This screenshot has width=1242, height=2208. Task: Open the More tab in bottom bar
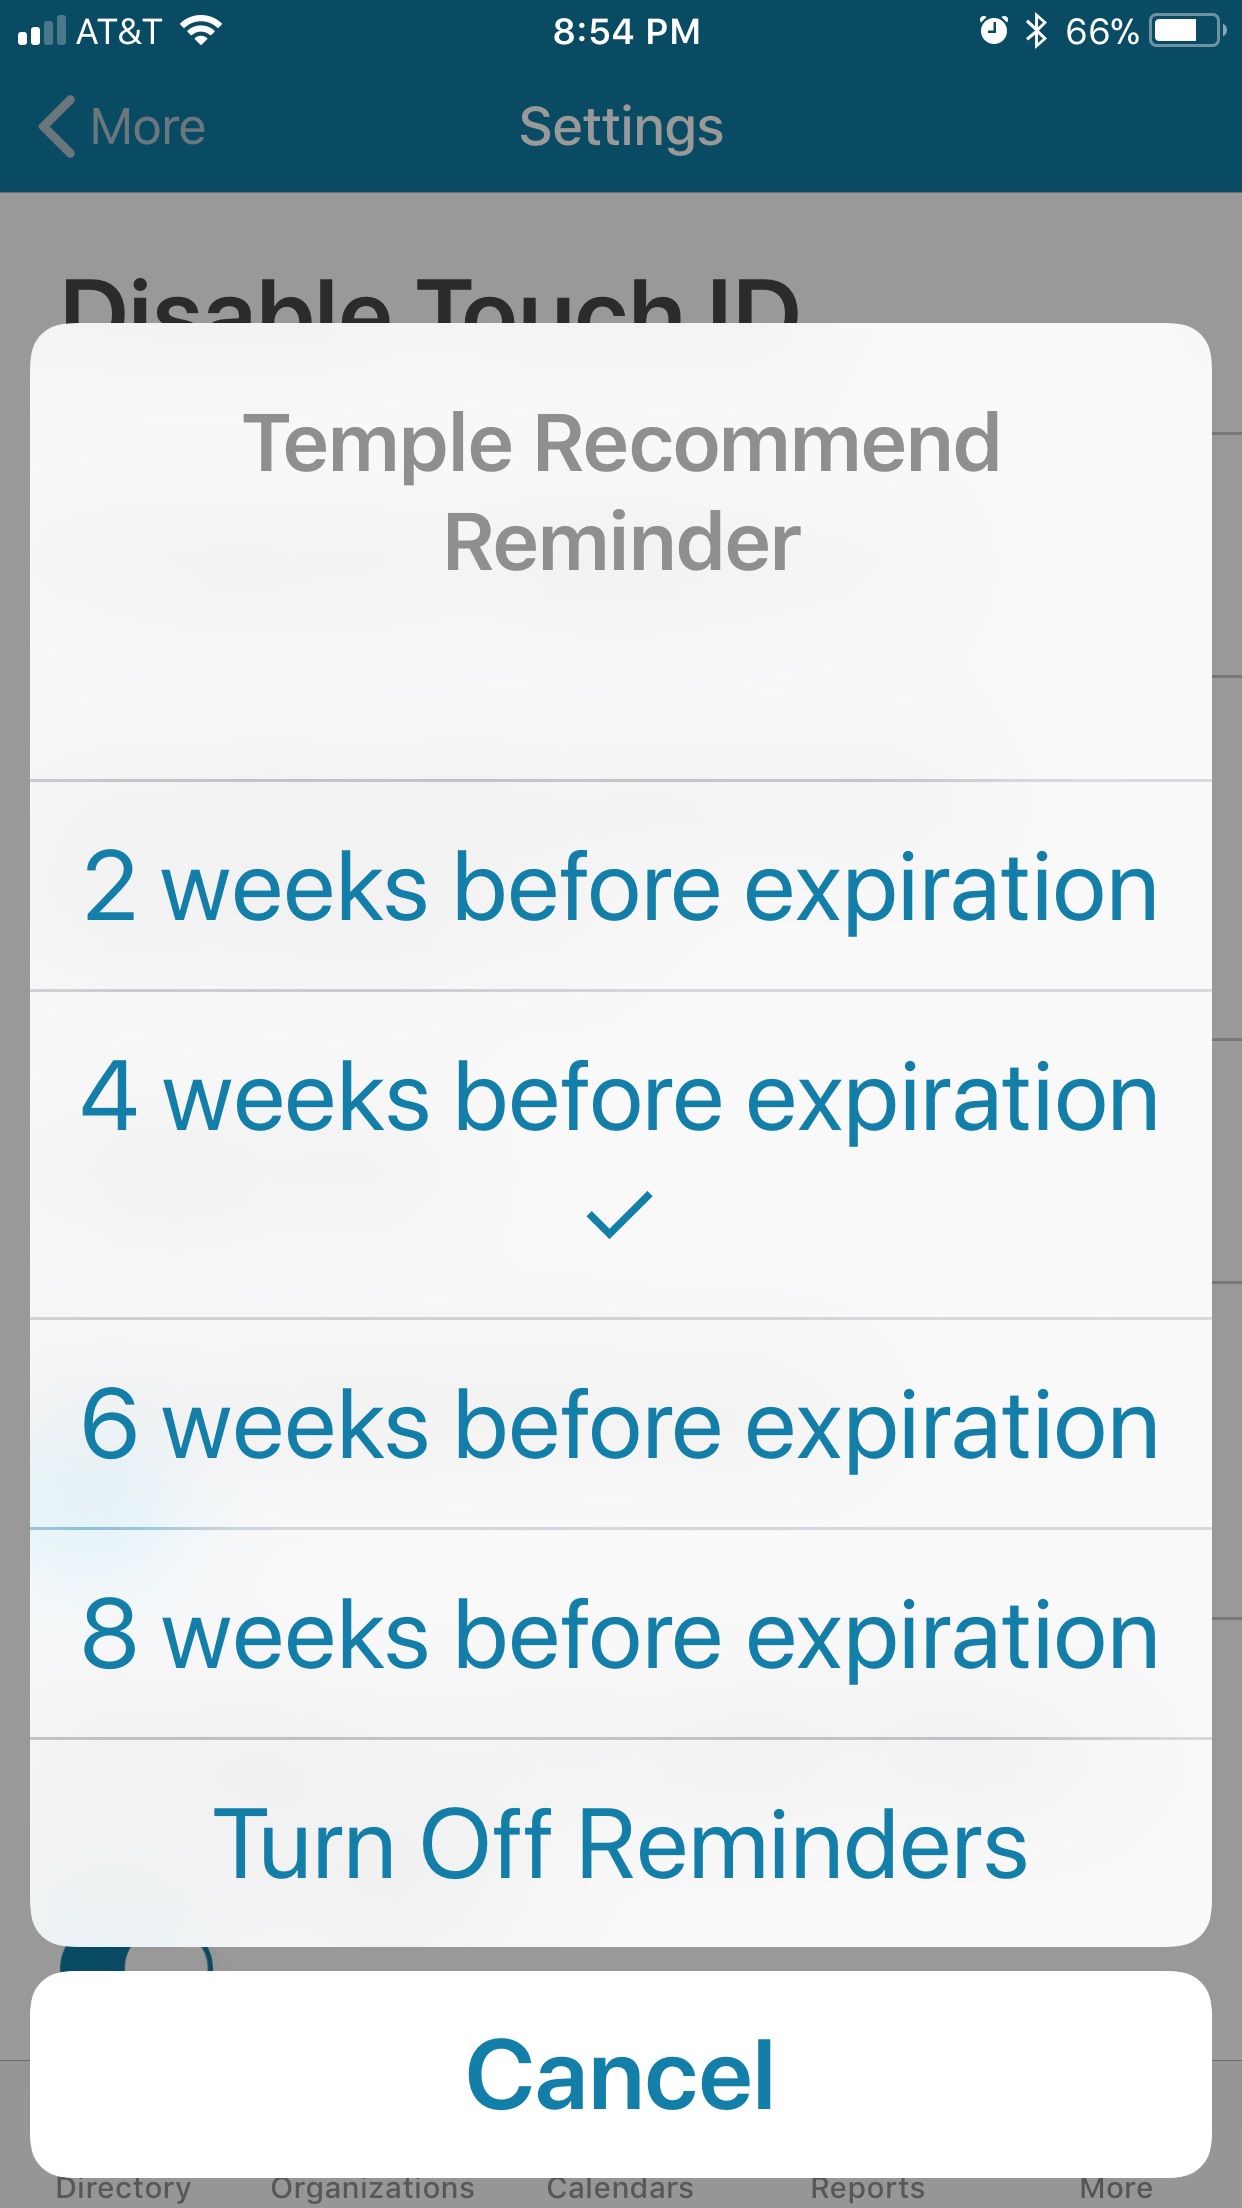[1116, 2188]
